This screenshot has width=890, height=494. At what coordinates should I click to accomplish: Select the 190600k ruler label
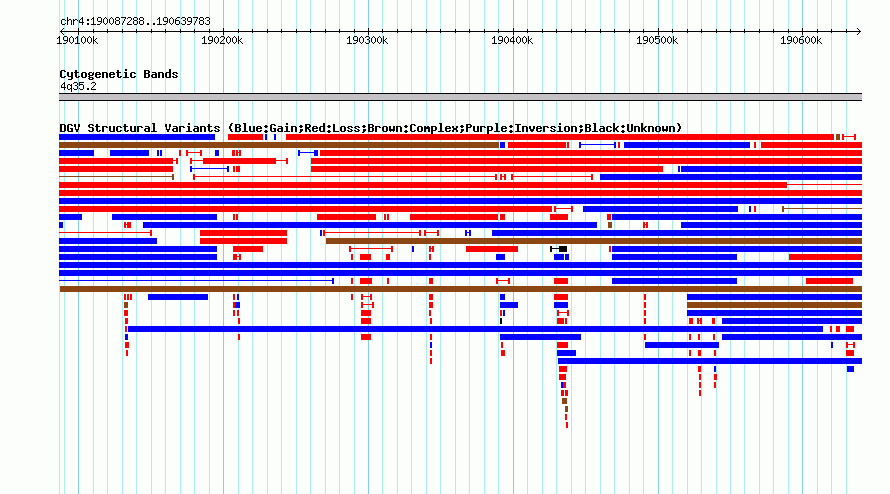click(x=801, y=40)
